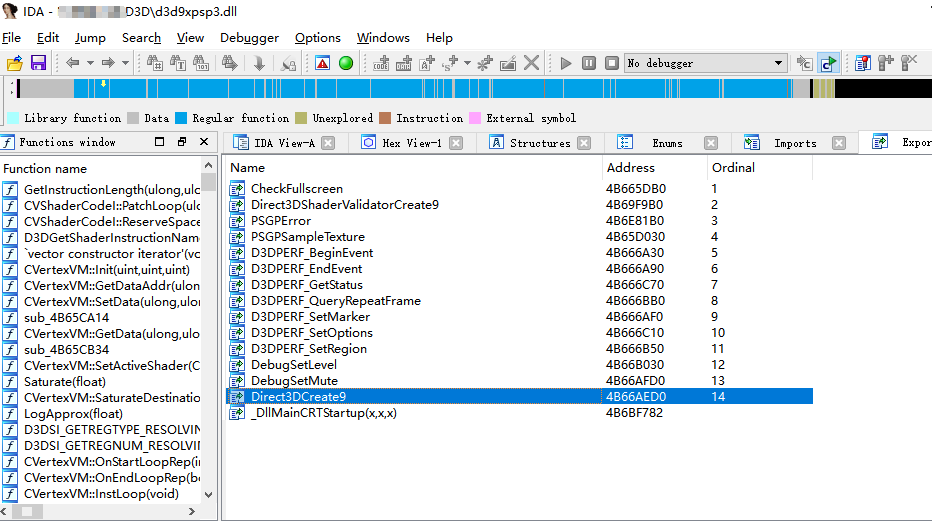Click the breakpoint list toolbar icon
This screenshot has height=521, width=932.
862,63
